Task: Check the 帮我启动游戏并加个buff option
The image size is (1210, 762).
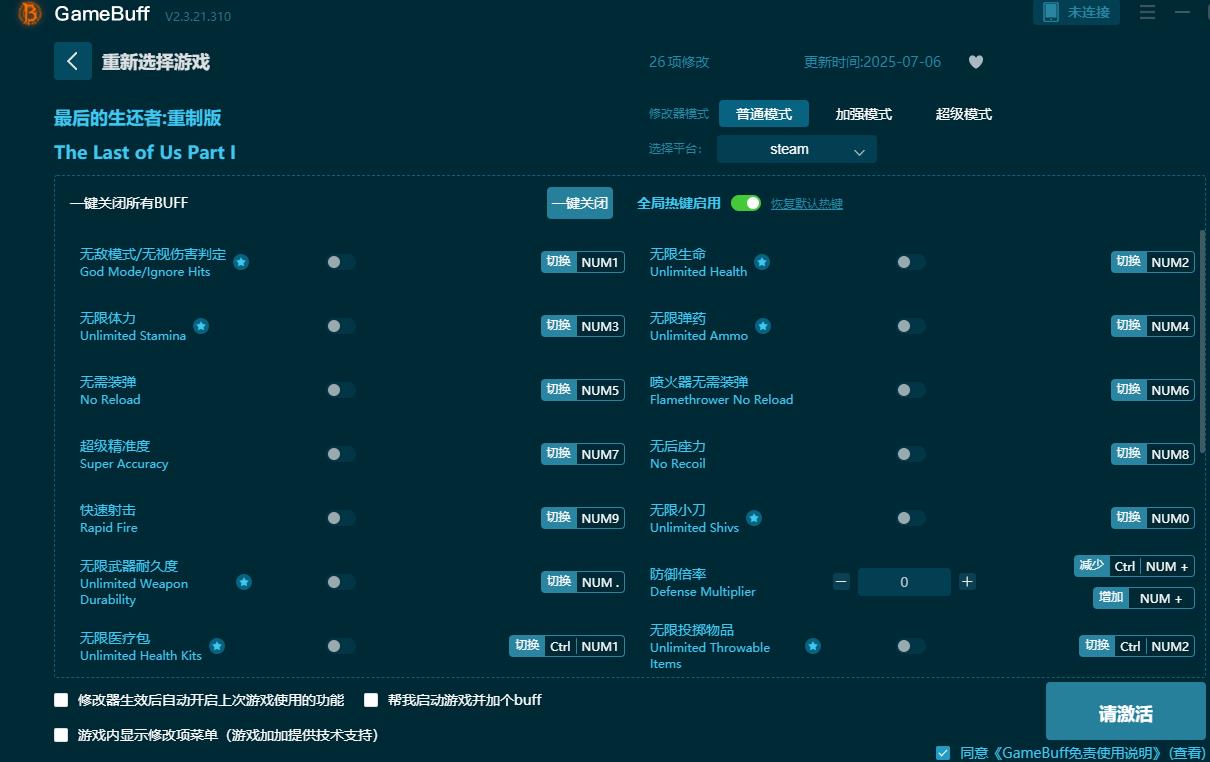Action: pos(370,700)
